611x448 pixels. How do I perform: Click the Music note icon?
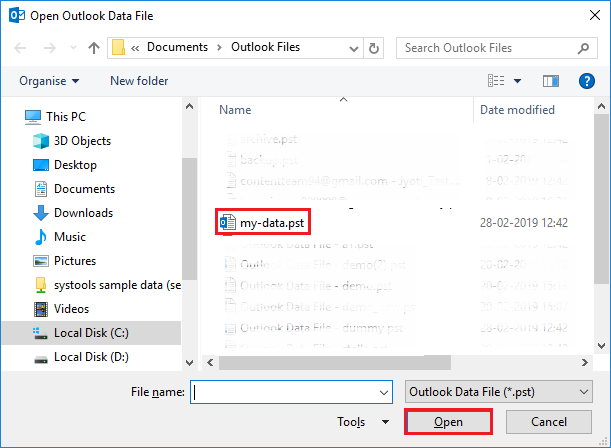[x=41, y=237]
